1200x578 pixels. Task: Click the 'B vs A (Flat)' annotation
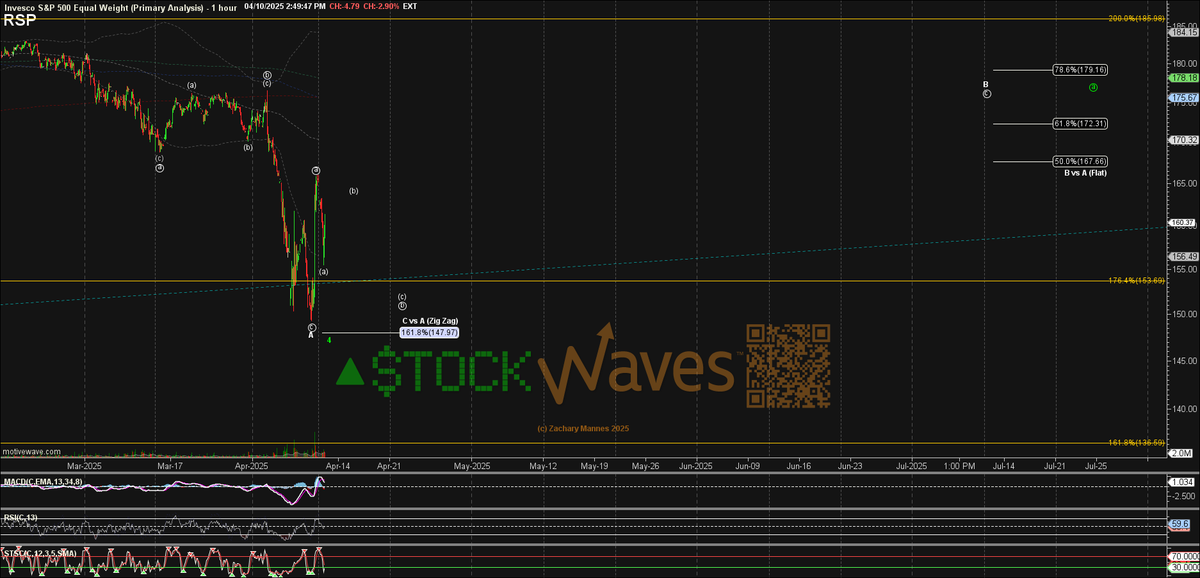click(1085, 172)
